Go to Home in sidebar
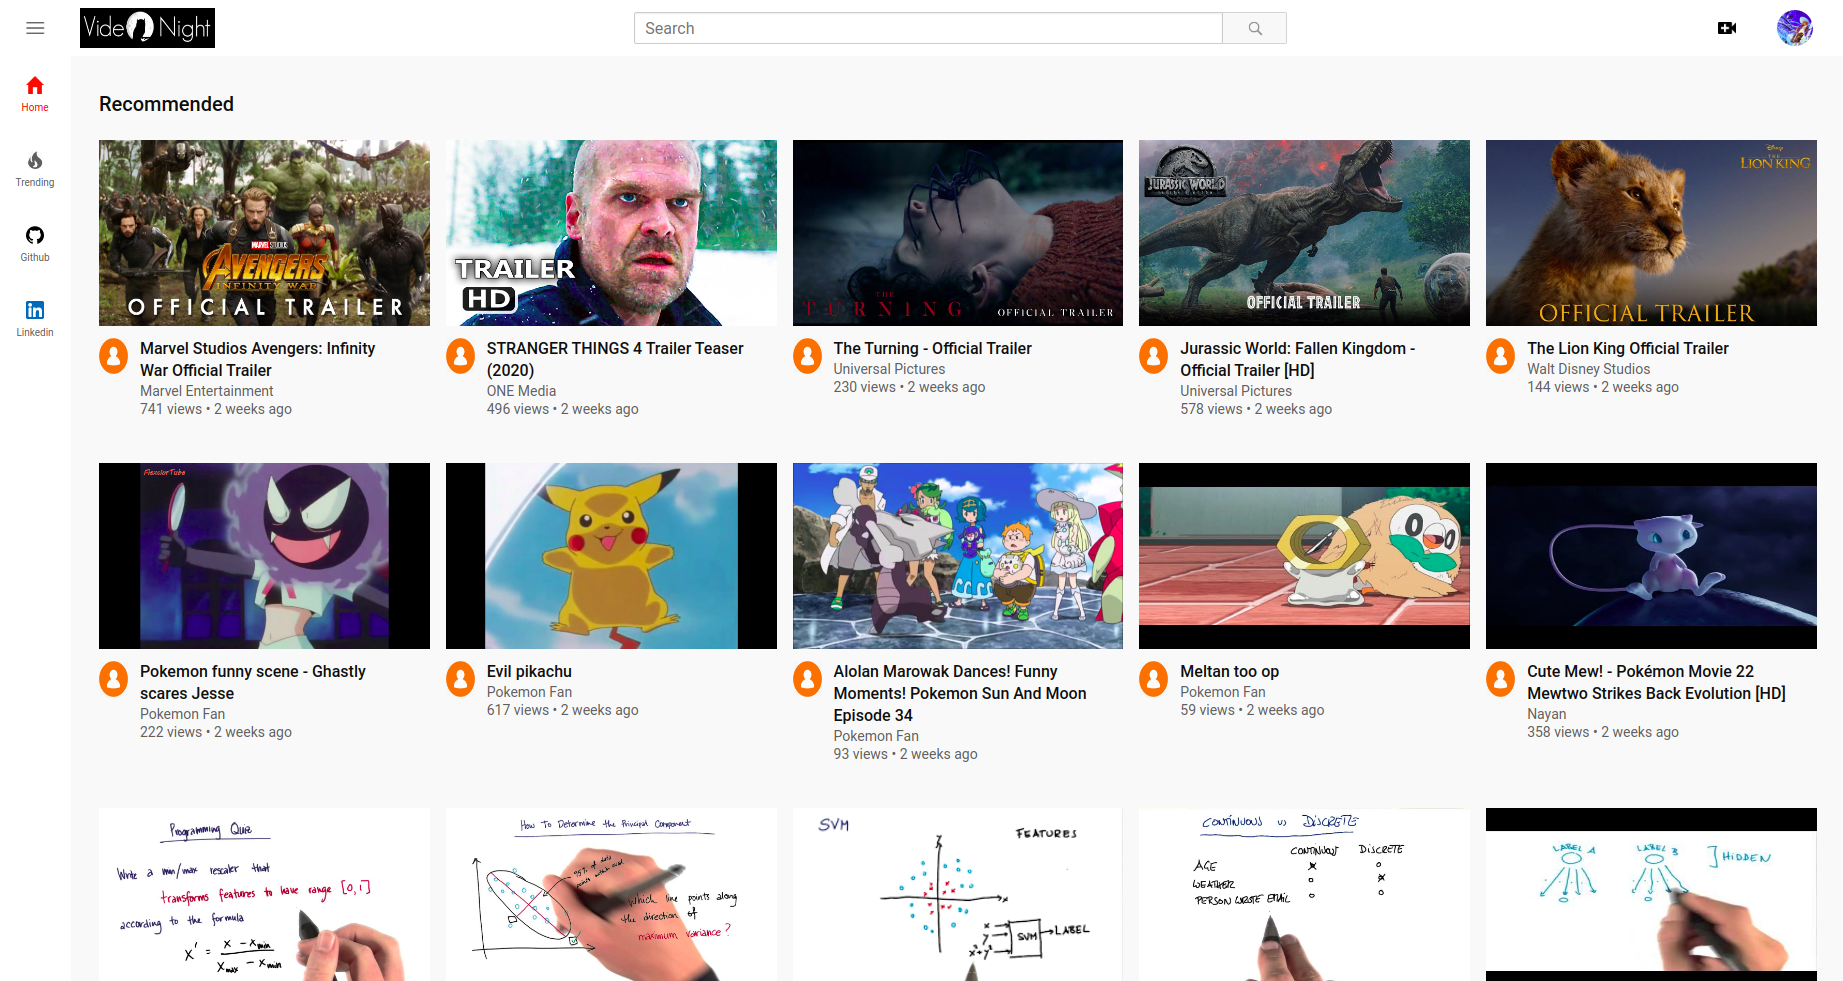This screenshot has width=1843, height=981. tap(35, 94)
